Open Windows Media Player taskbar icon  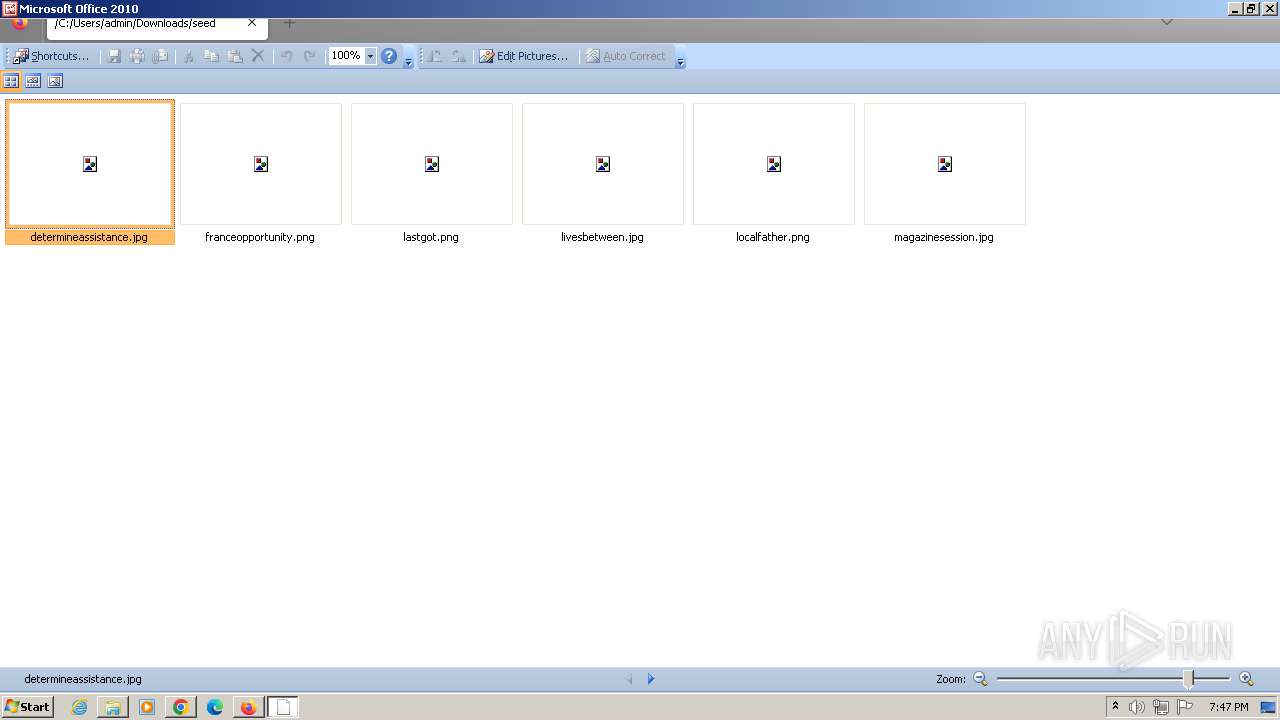point(147,707)
